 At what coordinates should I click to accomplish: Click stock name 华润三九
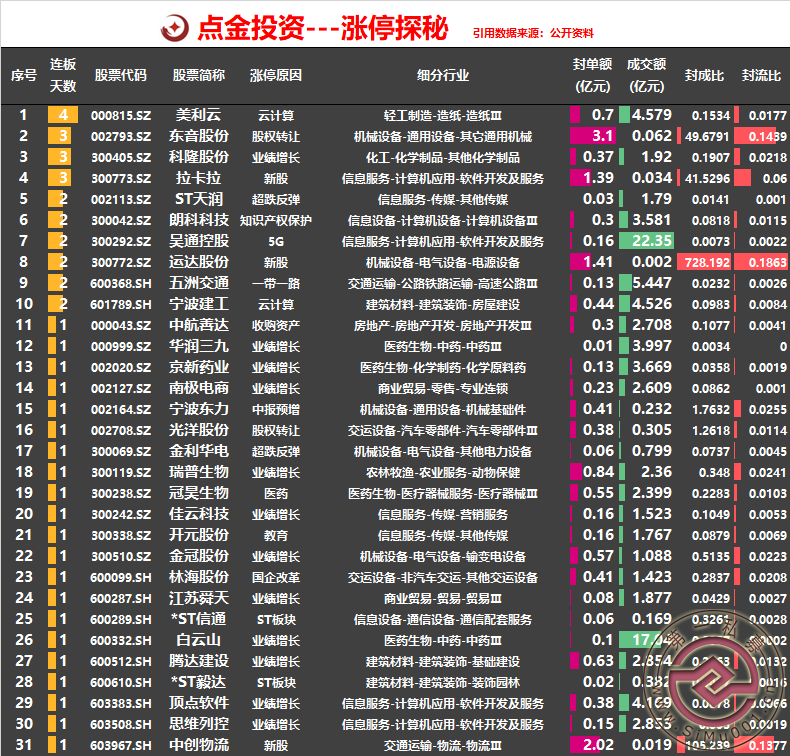coord(199,346)
